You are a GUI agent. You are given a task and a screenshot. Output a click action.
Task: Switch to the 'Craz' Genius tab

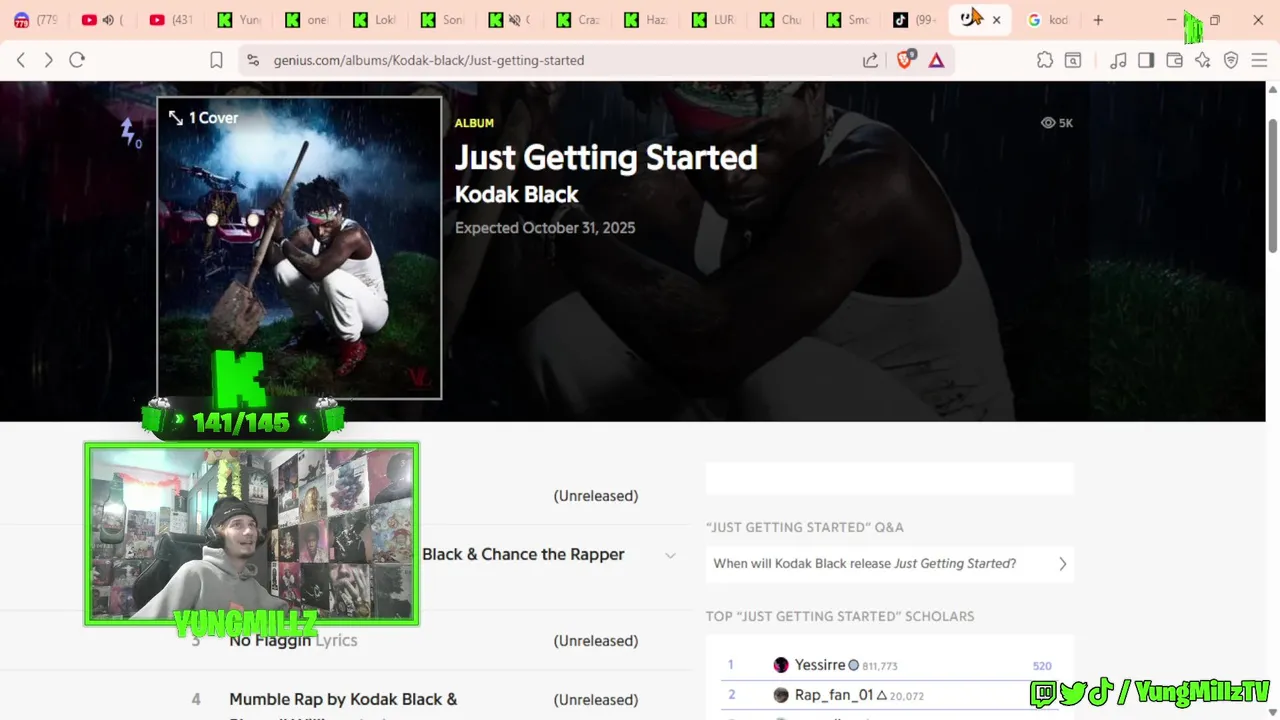(579, 20)
